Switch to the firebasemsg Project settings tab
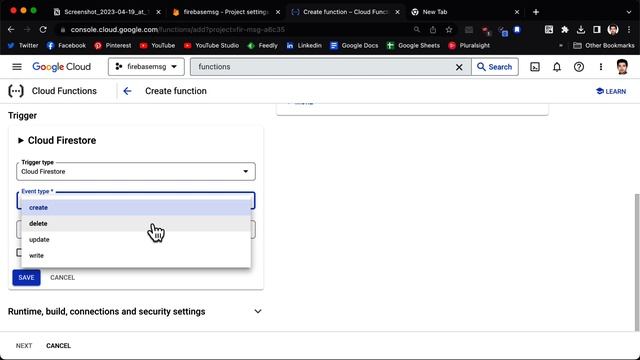 coord(227,12)
